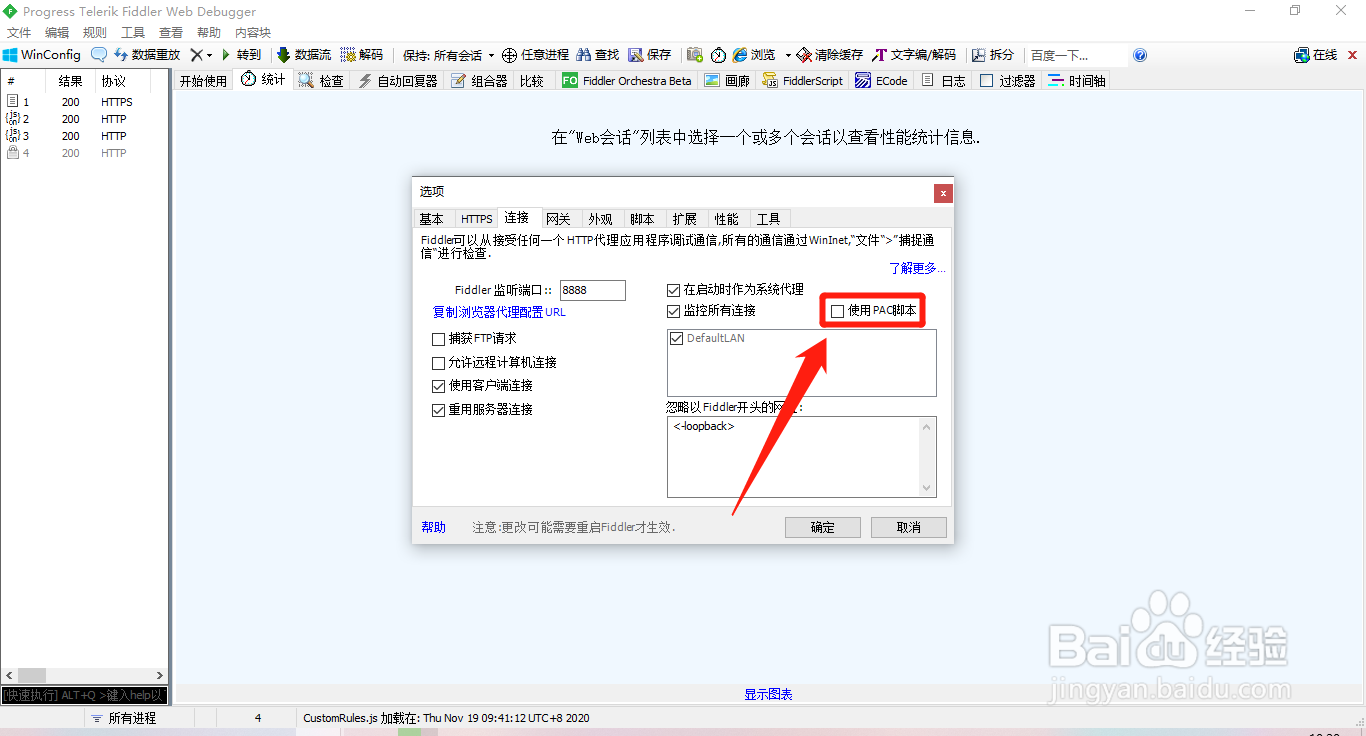Click the timer stopwatch toolbar icon

pyautogui.click(x=719, y=55)
